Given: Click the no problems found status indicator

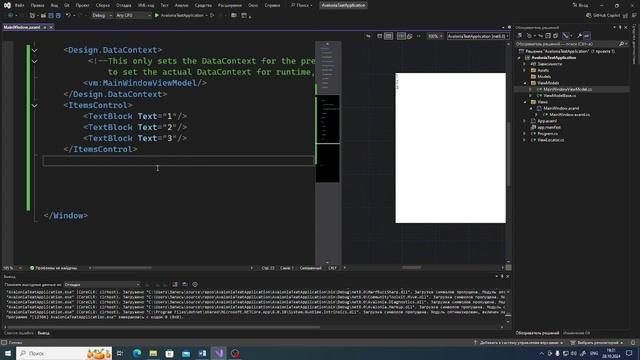Looking at the screenshot, I should click(53, 268).
